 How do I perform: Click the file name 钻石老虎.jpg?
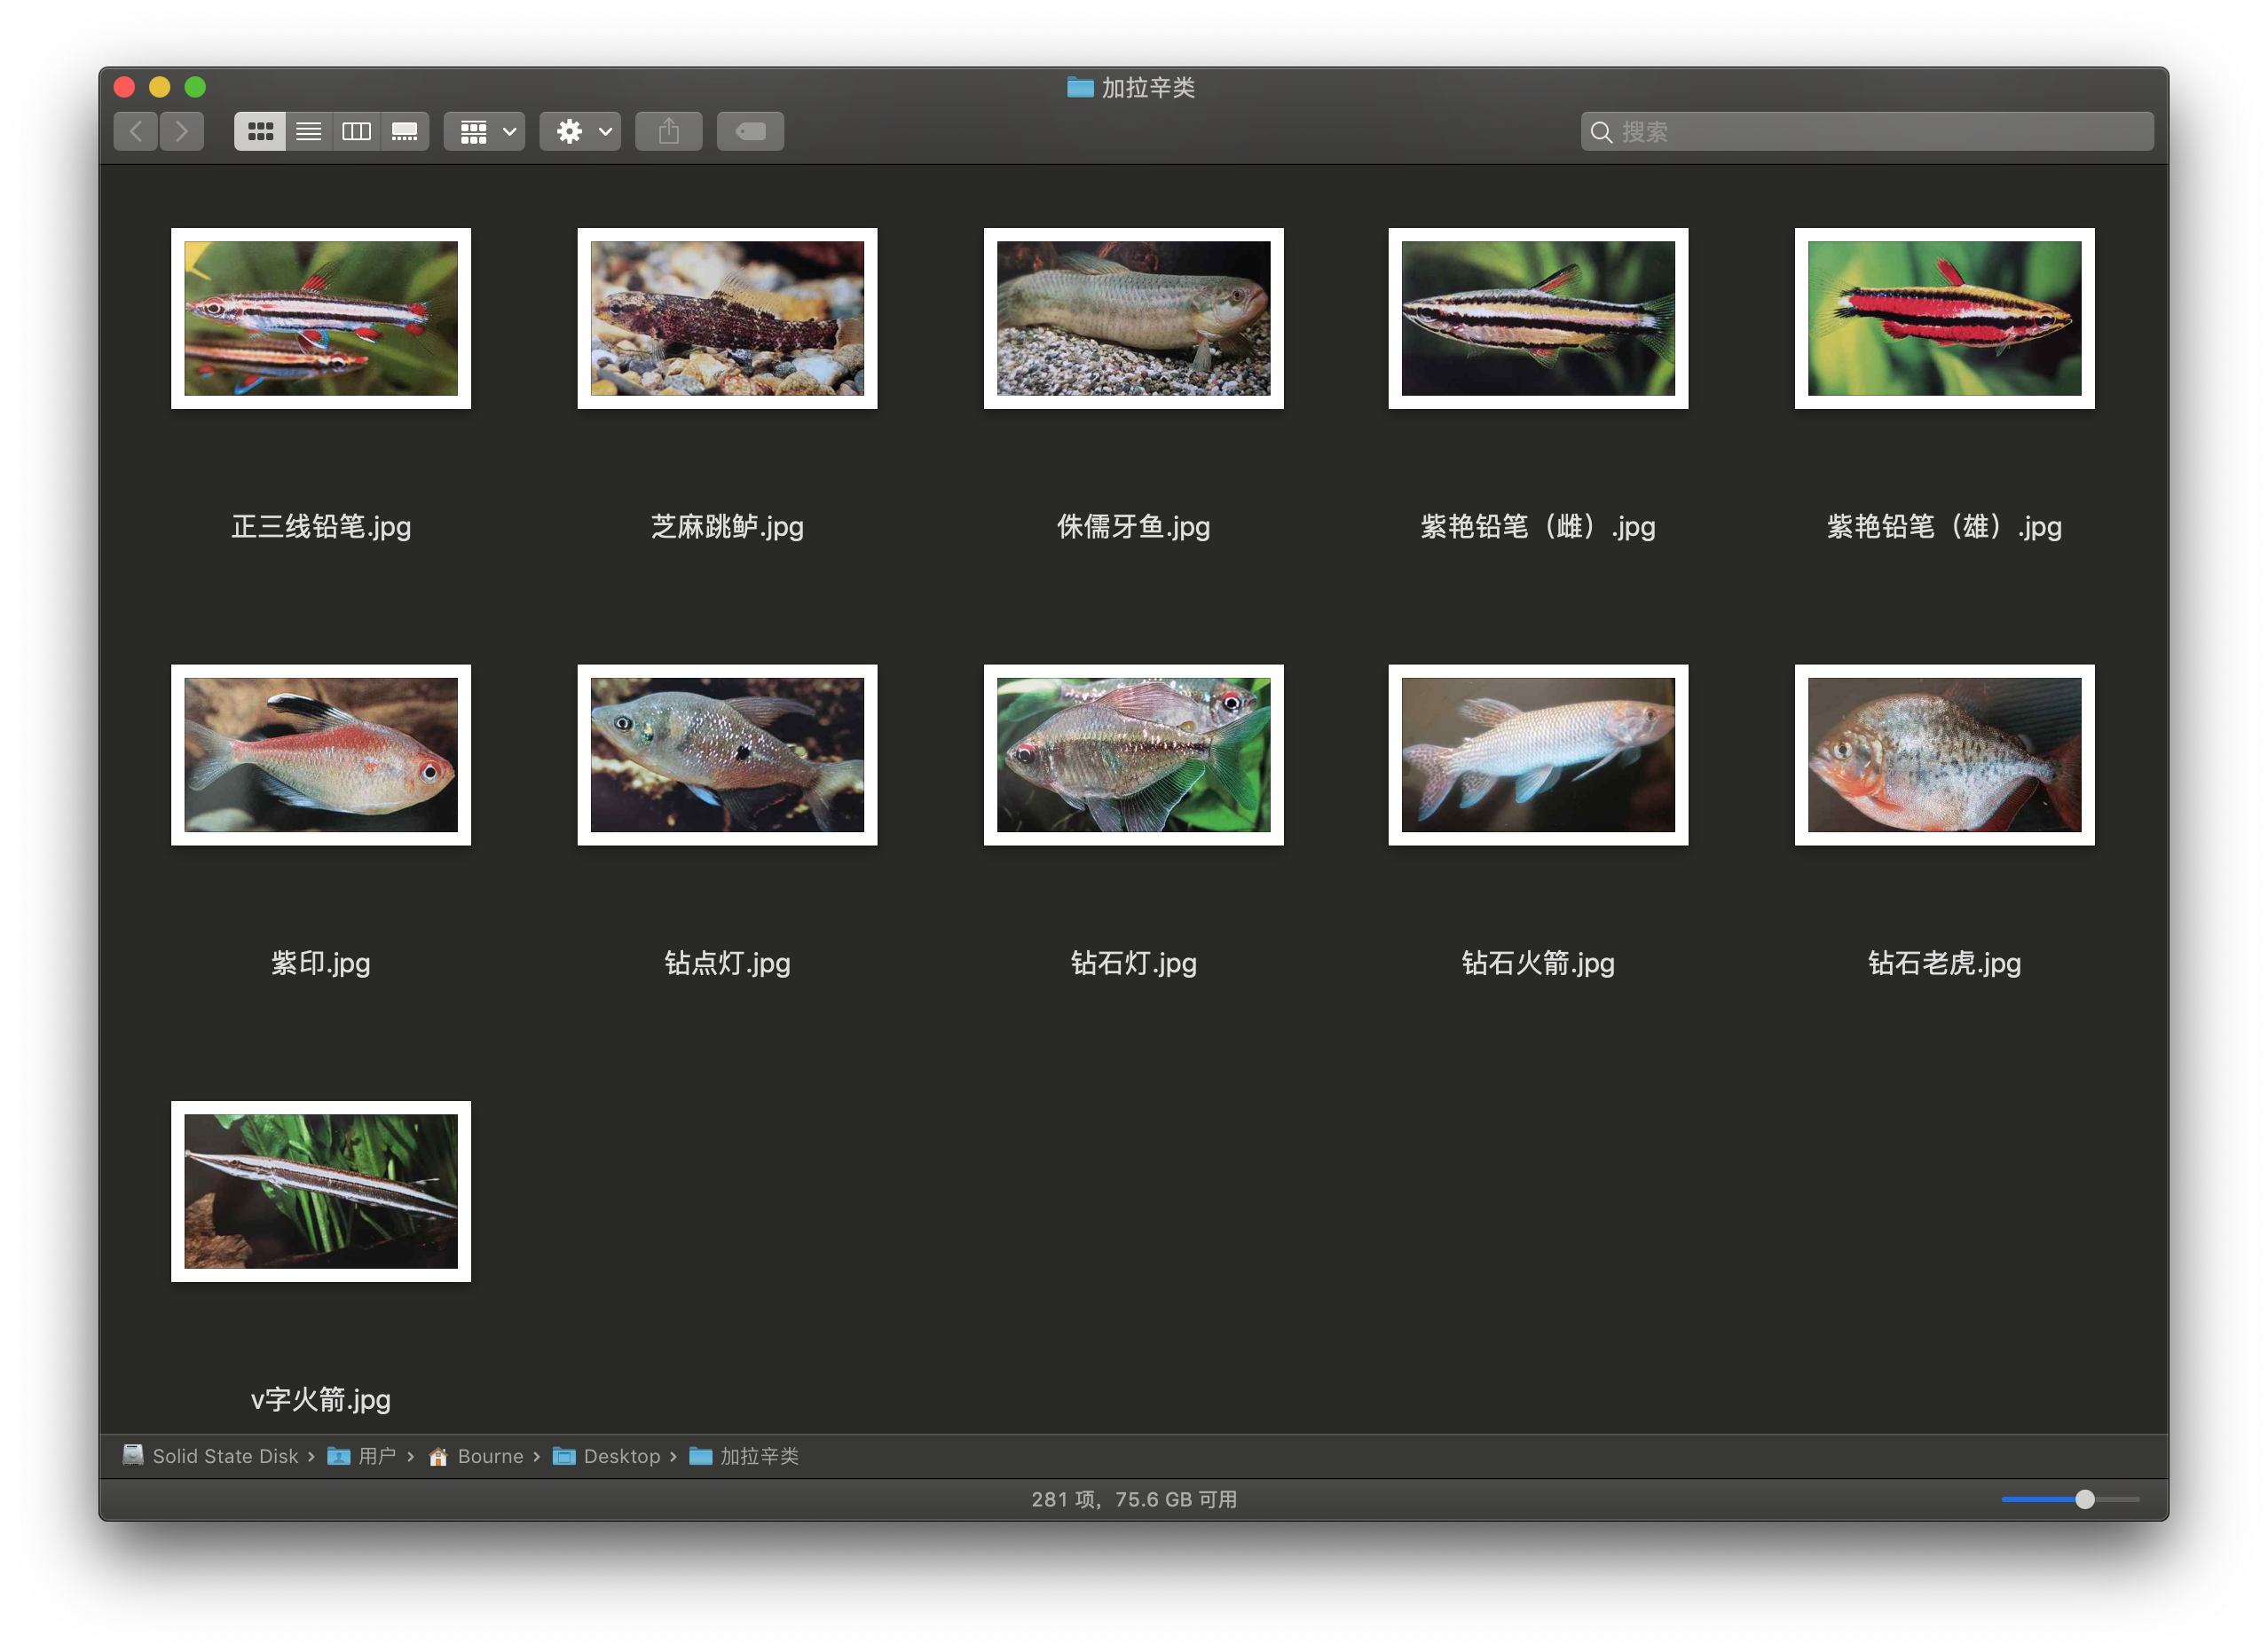click(1944, 964)
